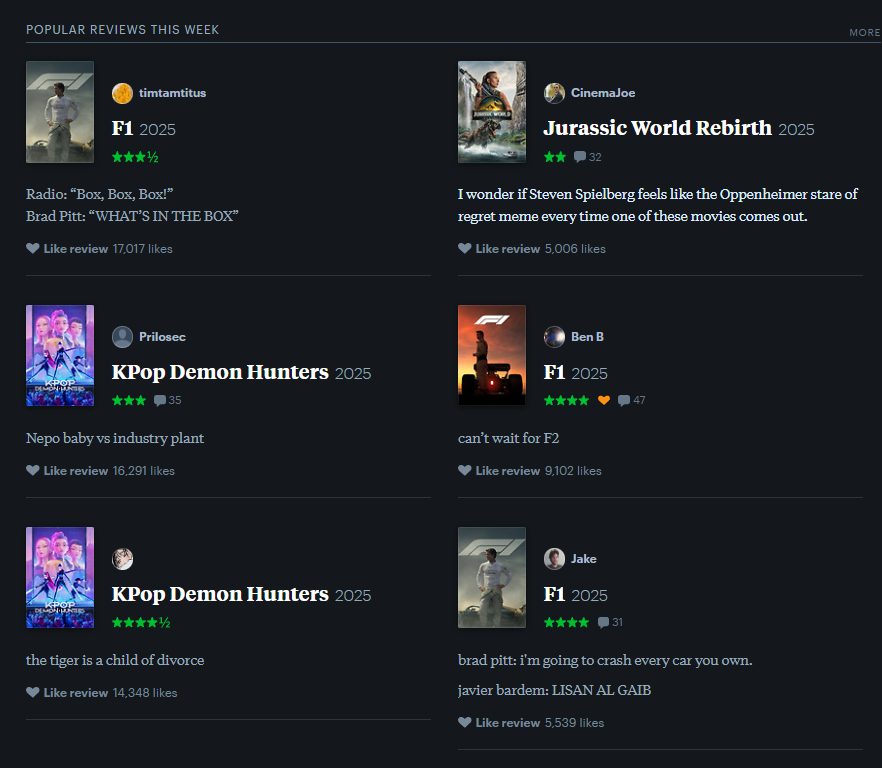Click the orange liked heart on Ben B's review
The width and height of the screenshot is (882, 768).
click(x=604, y=400)
